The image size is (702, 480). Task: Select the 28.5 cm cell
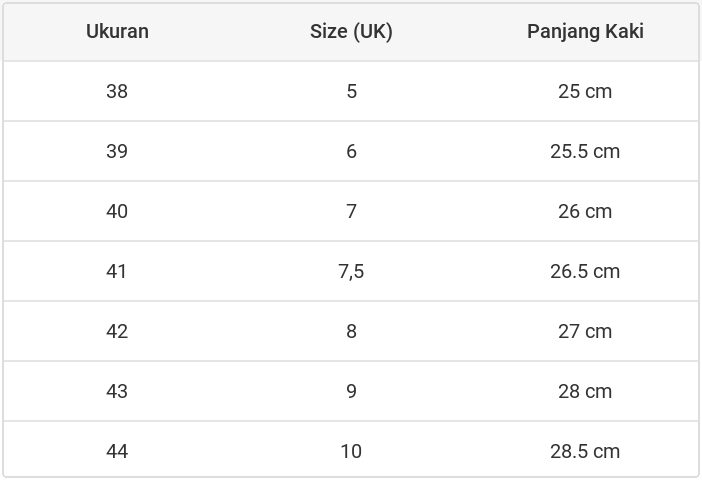[585, 451]
